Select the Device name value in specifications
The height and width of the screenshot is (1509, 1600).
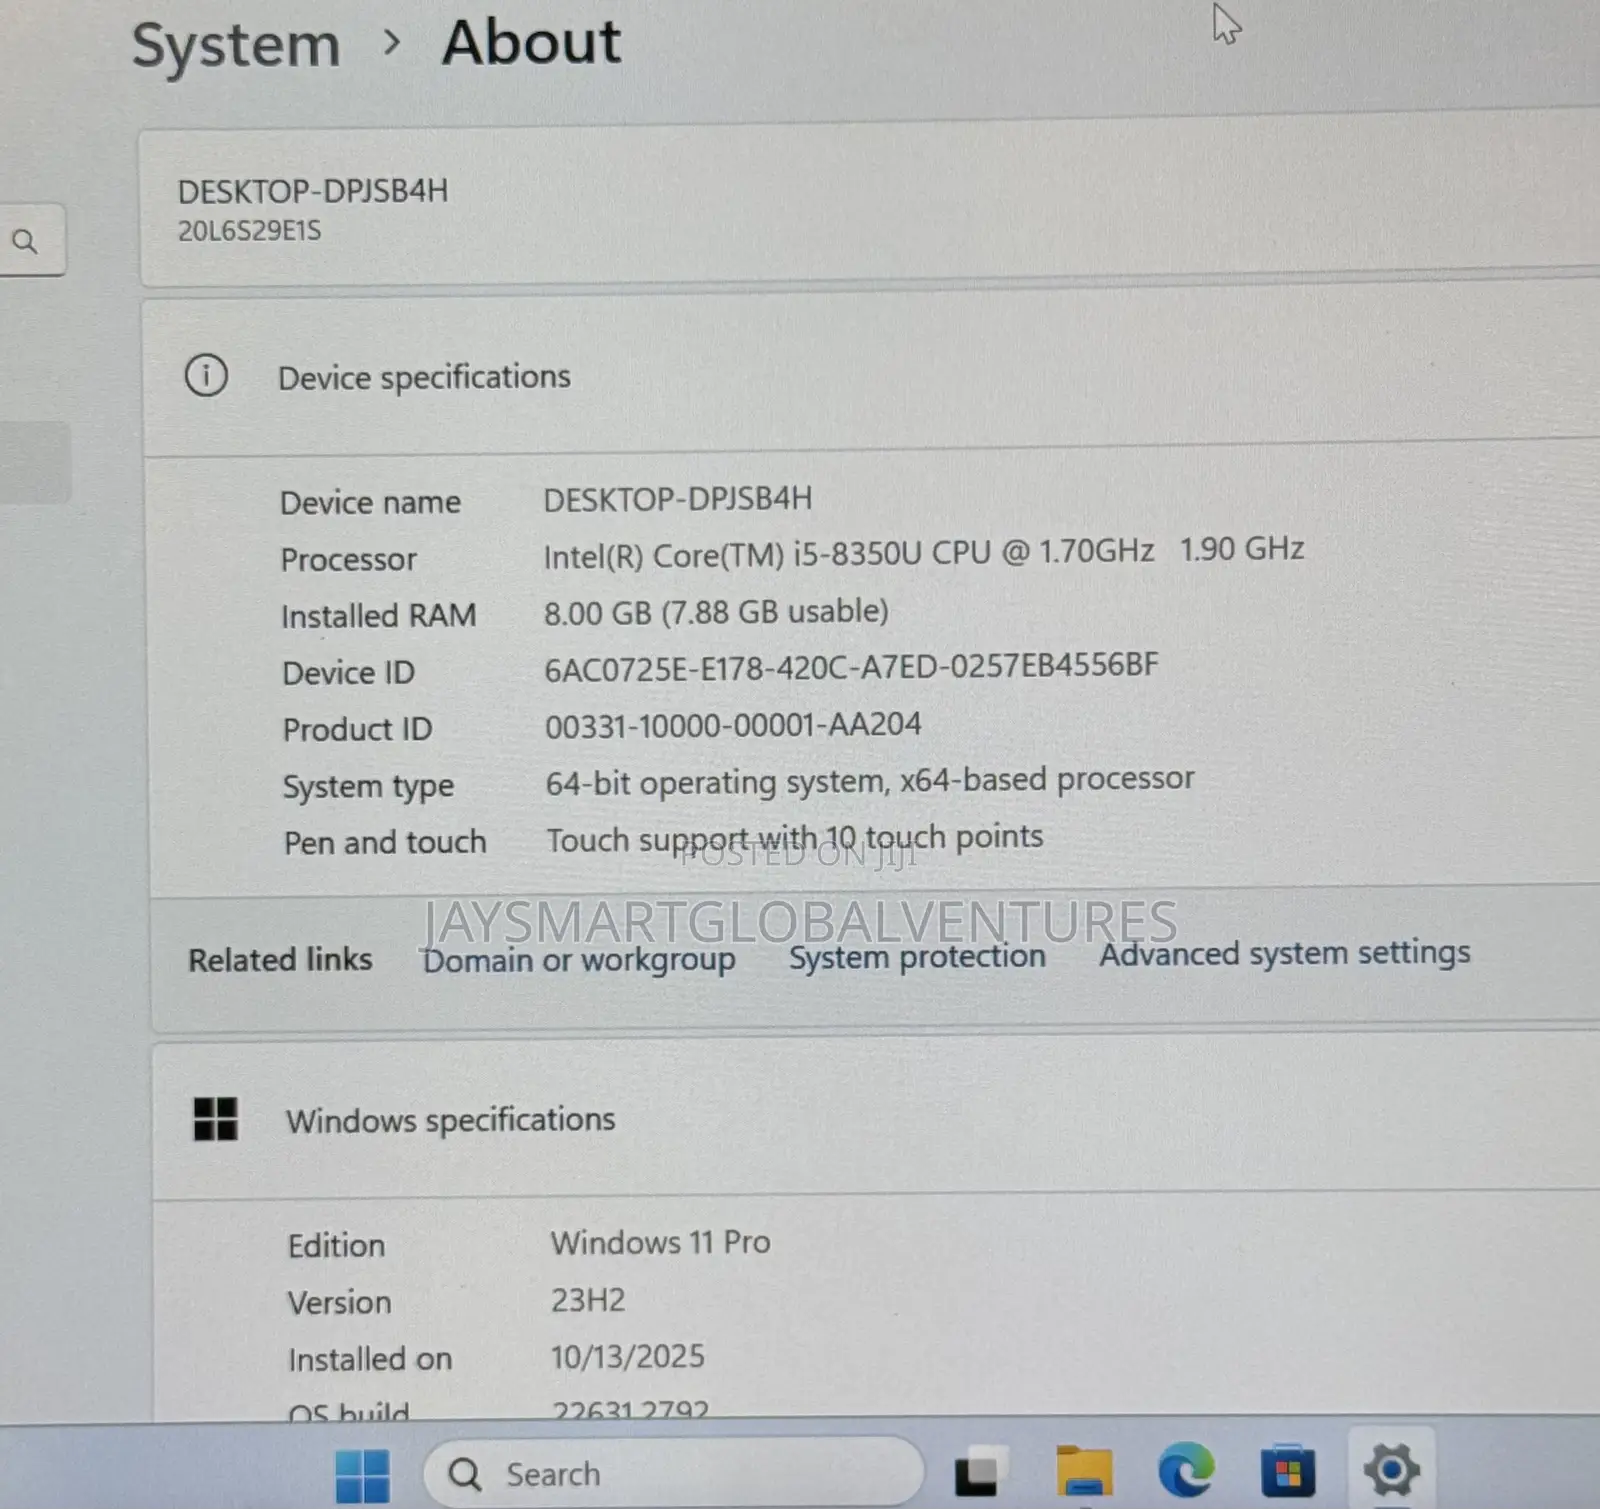pyautogui.click(x=677, y=499)
